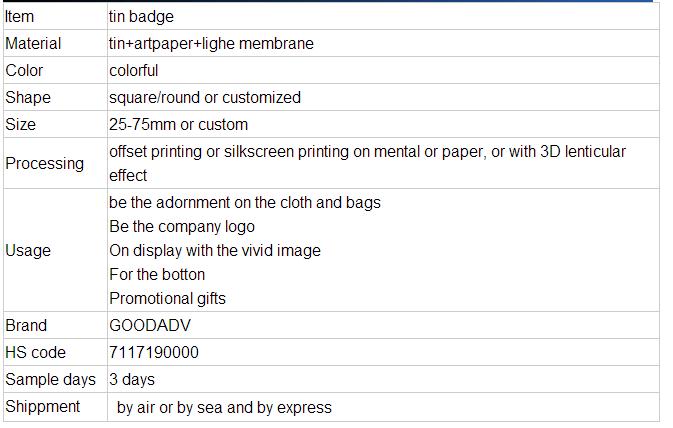Screen dimensions: 673x428
Task: Select the 'GOODADV' brand value
Action: click(x=150, y=325)
